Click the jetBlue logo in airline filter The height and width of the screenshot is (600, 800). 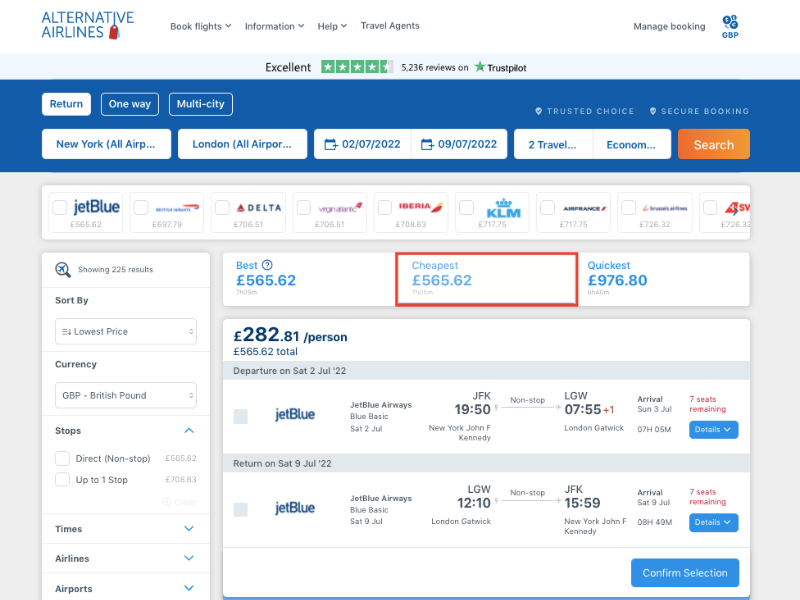pyautogui.click(x=96, y=207)
